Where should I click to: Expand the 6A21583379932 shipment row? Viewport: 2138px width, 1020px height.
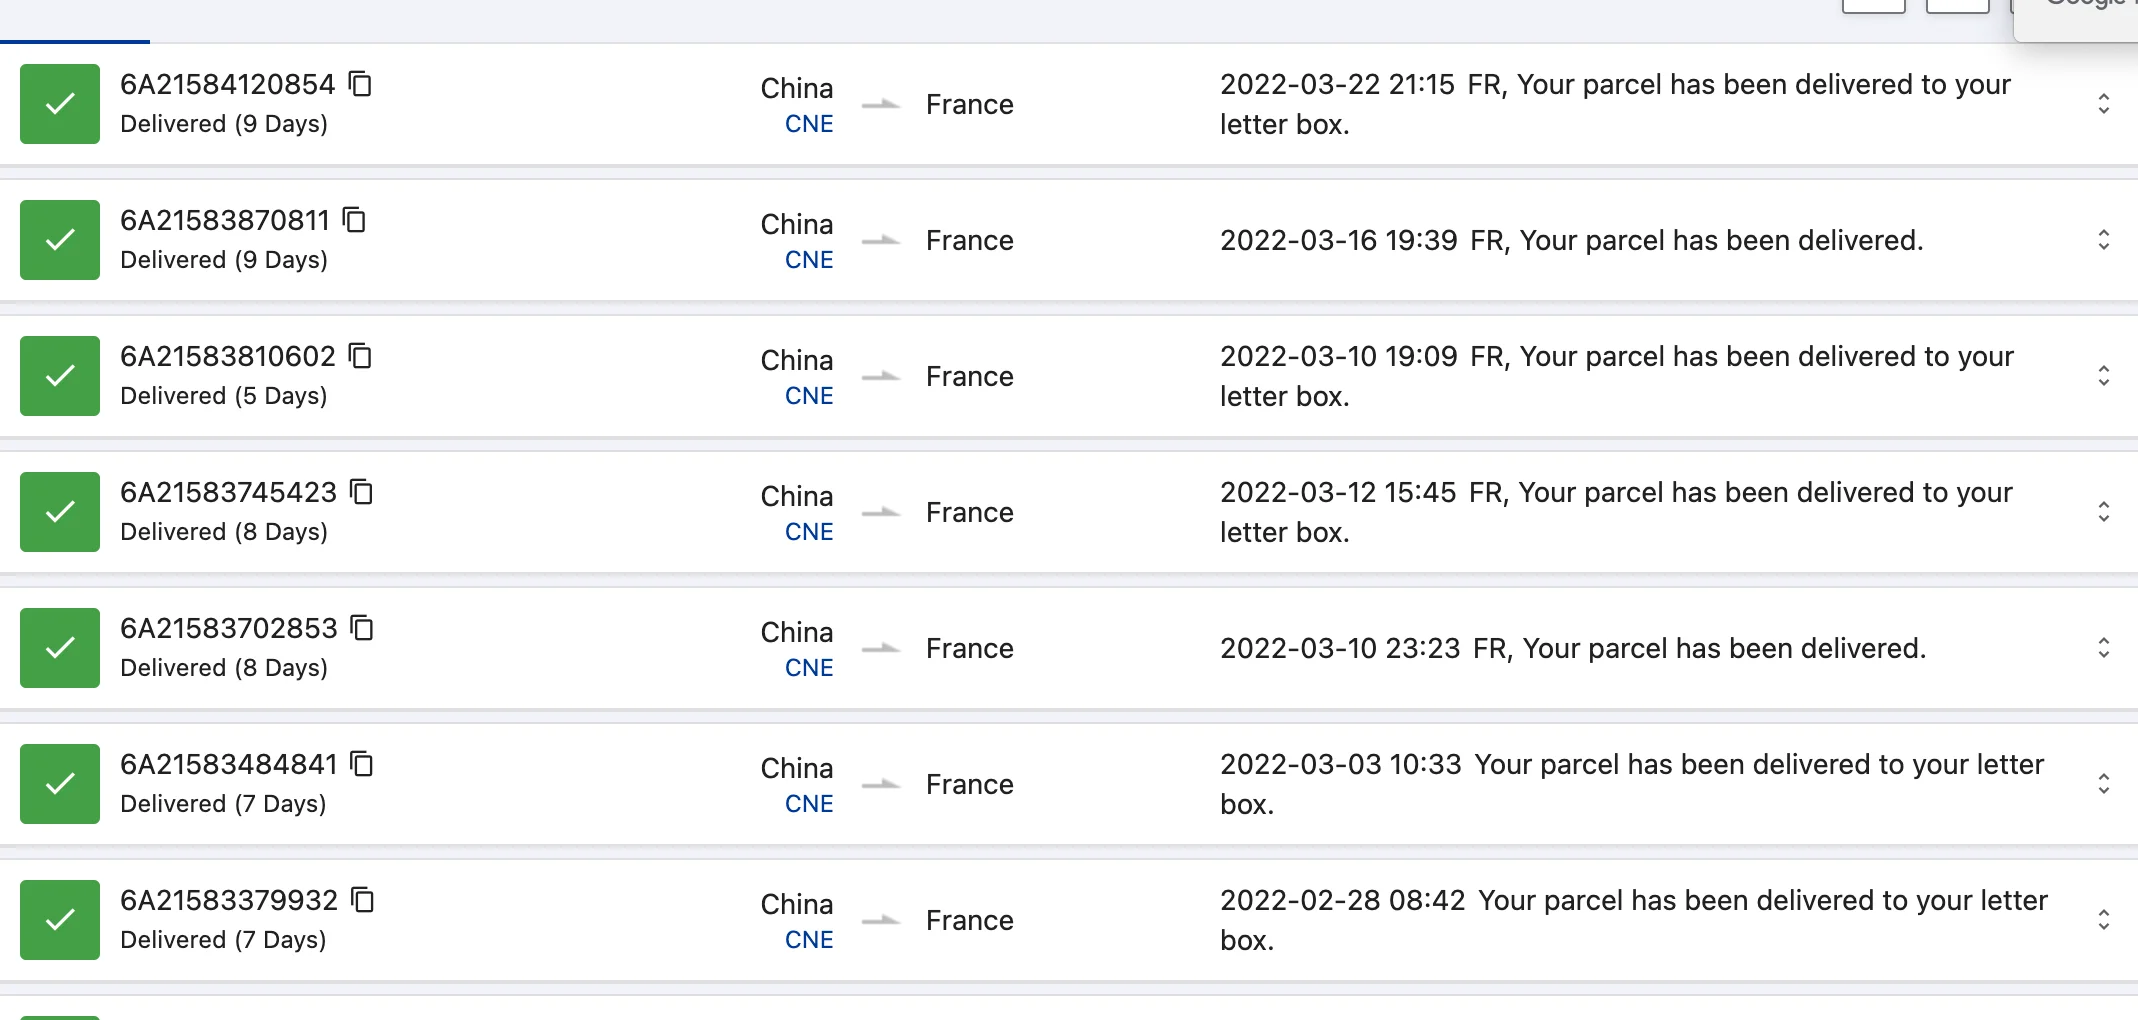tap(2103, 920)
